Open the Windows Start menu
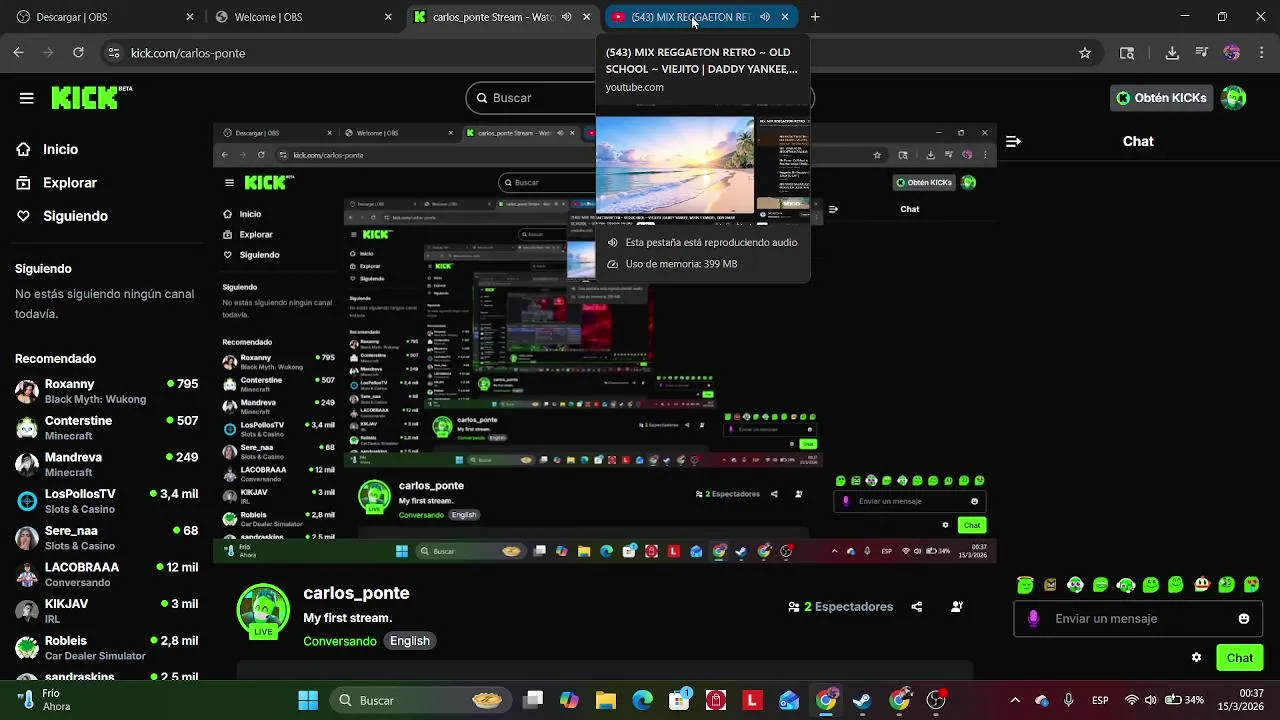Image resolution: width=1280 pixels, height=720 pixels. pyautogui.click(x=308, y=700)
